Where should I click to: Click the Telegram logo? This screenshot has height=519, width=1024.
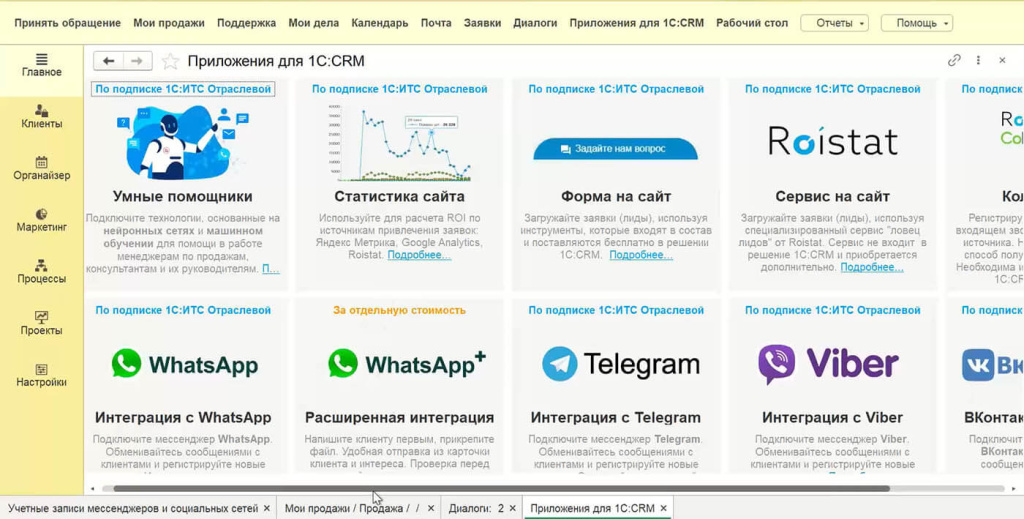(x=620, y=364)
